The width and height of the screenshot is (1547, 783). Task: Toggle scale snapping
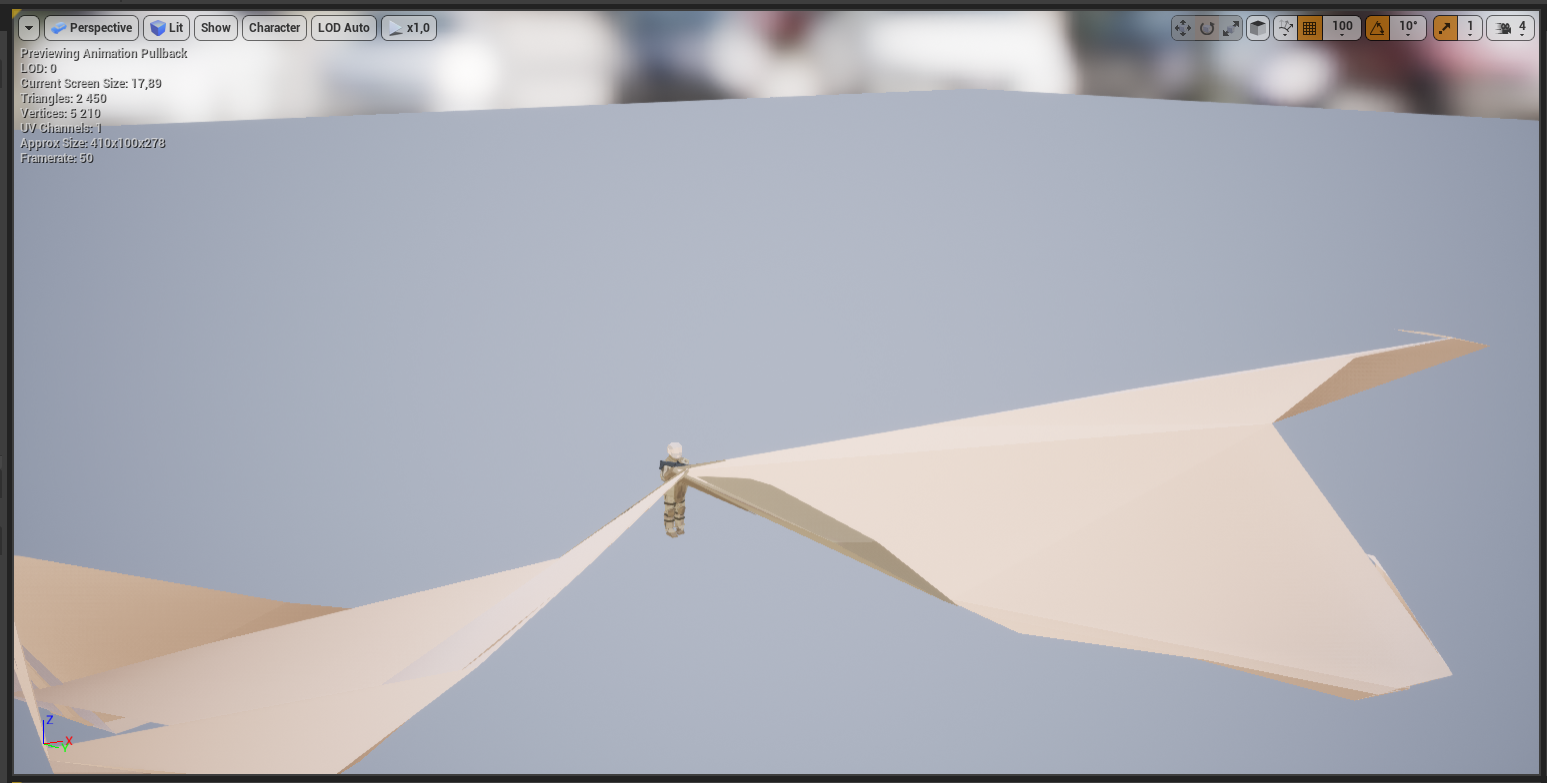1446,27
